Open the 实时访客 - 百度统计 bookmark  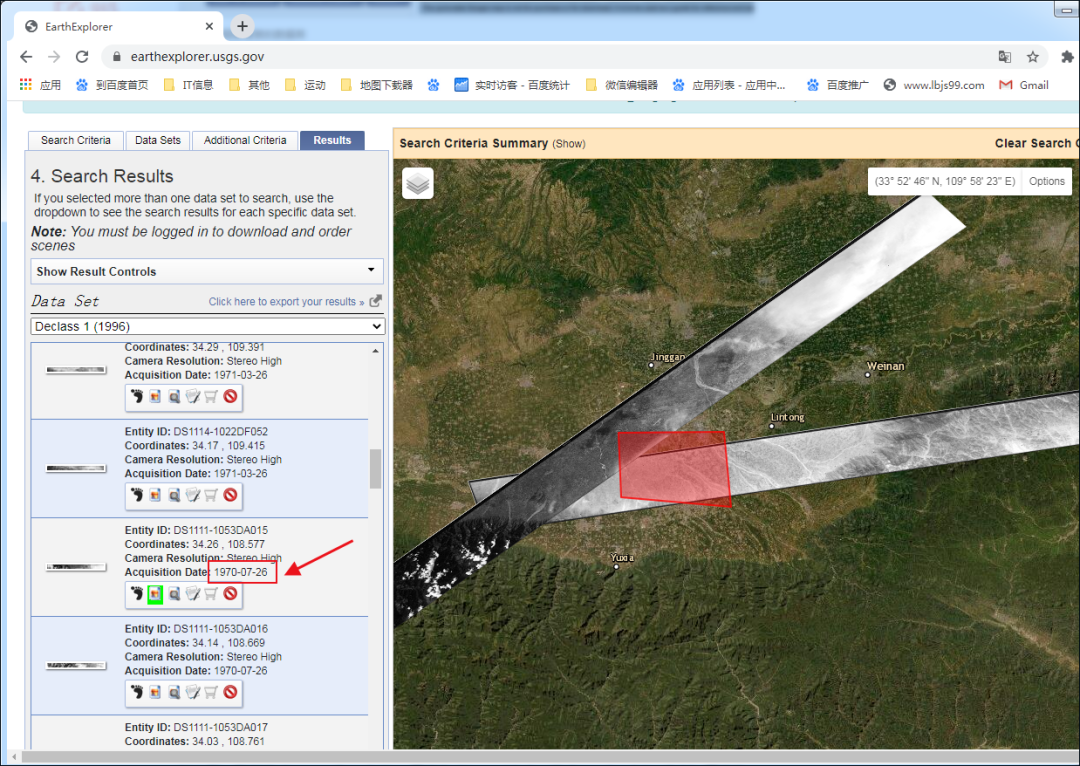pos(512,85)
